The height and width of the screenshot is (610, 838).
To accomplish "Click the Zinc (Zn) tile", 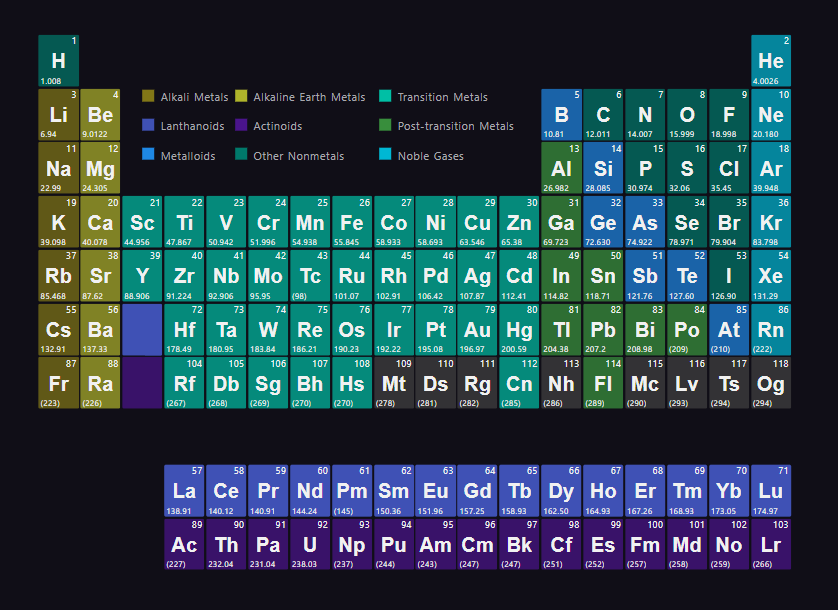I will [519, 222].
